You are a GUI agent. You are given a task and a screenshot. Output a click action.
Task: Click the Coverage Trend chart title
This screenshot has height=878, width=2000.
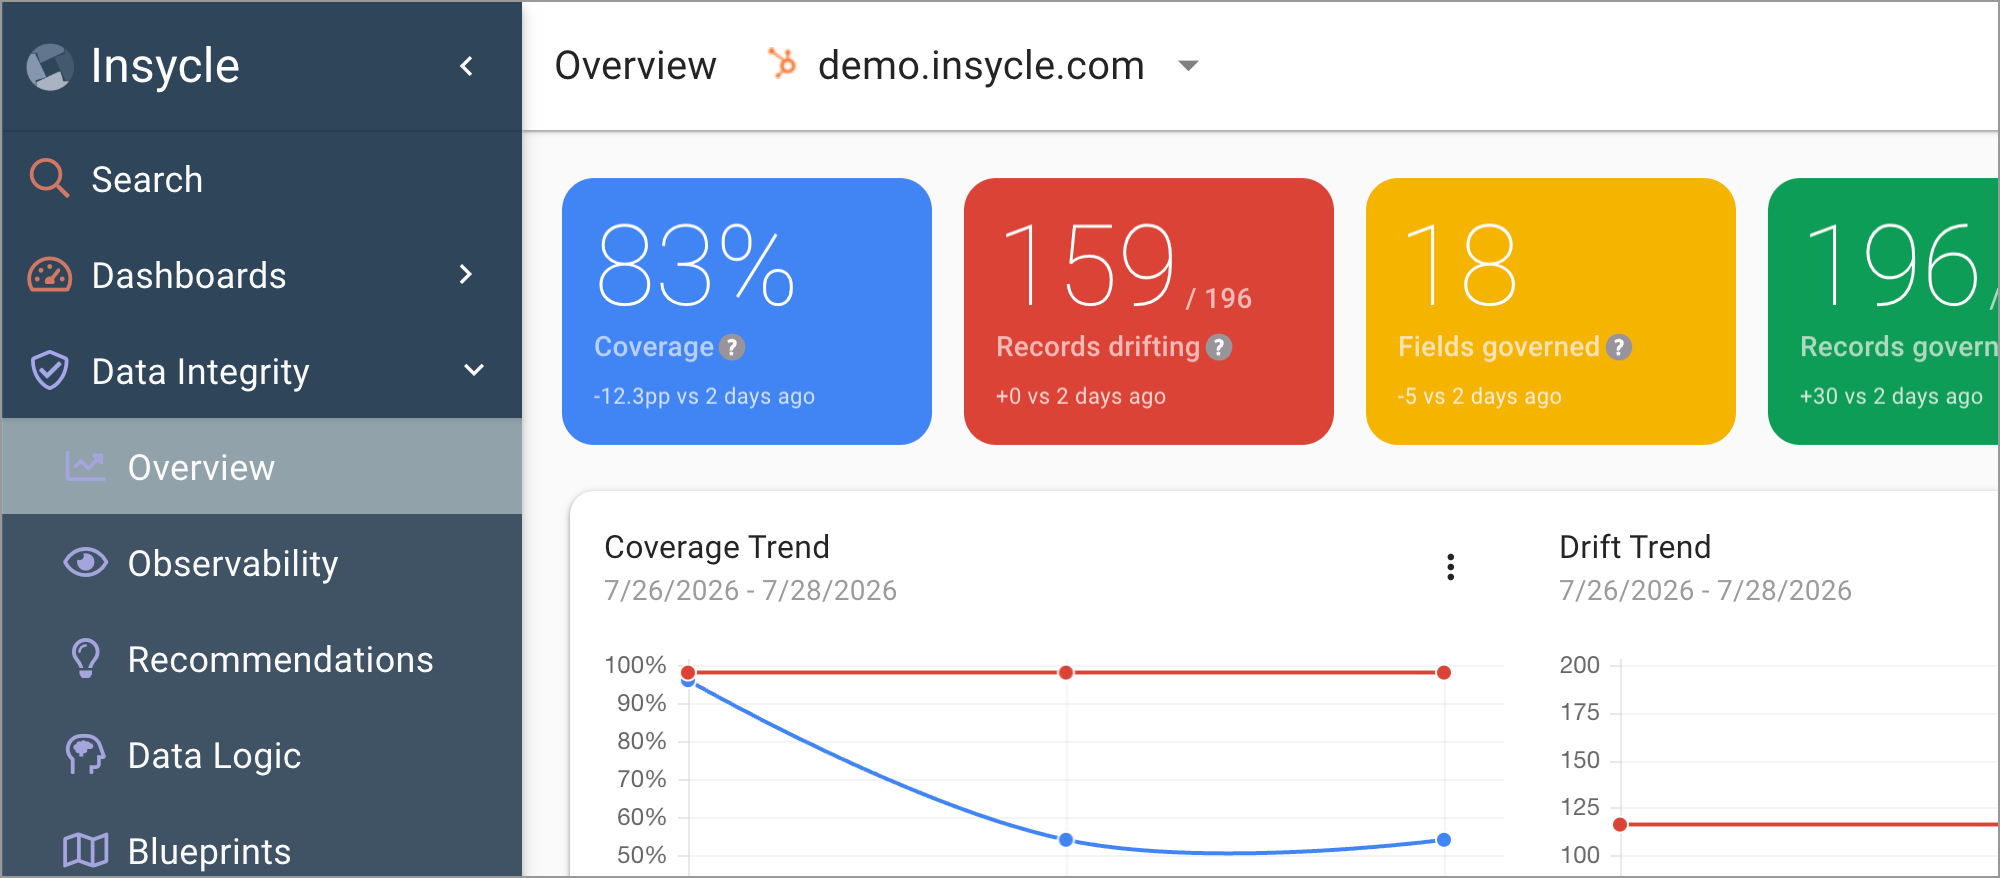tap(717, 547)
